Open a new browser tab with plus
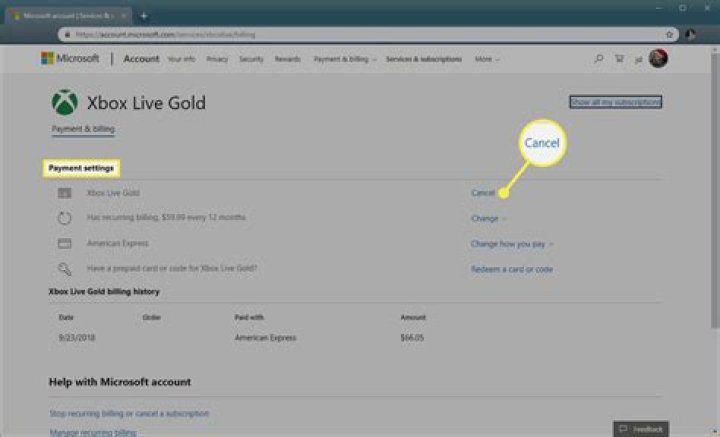This screenshot has width=720, height=437. [x=144, y=15]
